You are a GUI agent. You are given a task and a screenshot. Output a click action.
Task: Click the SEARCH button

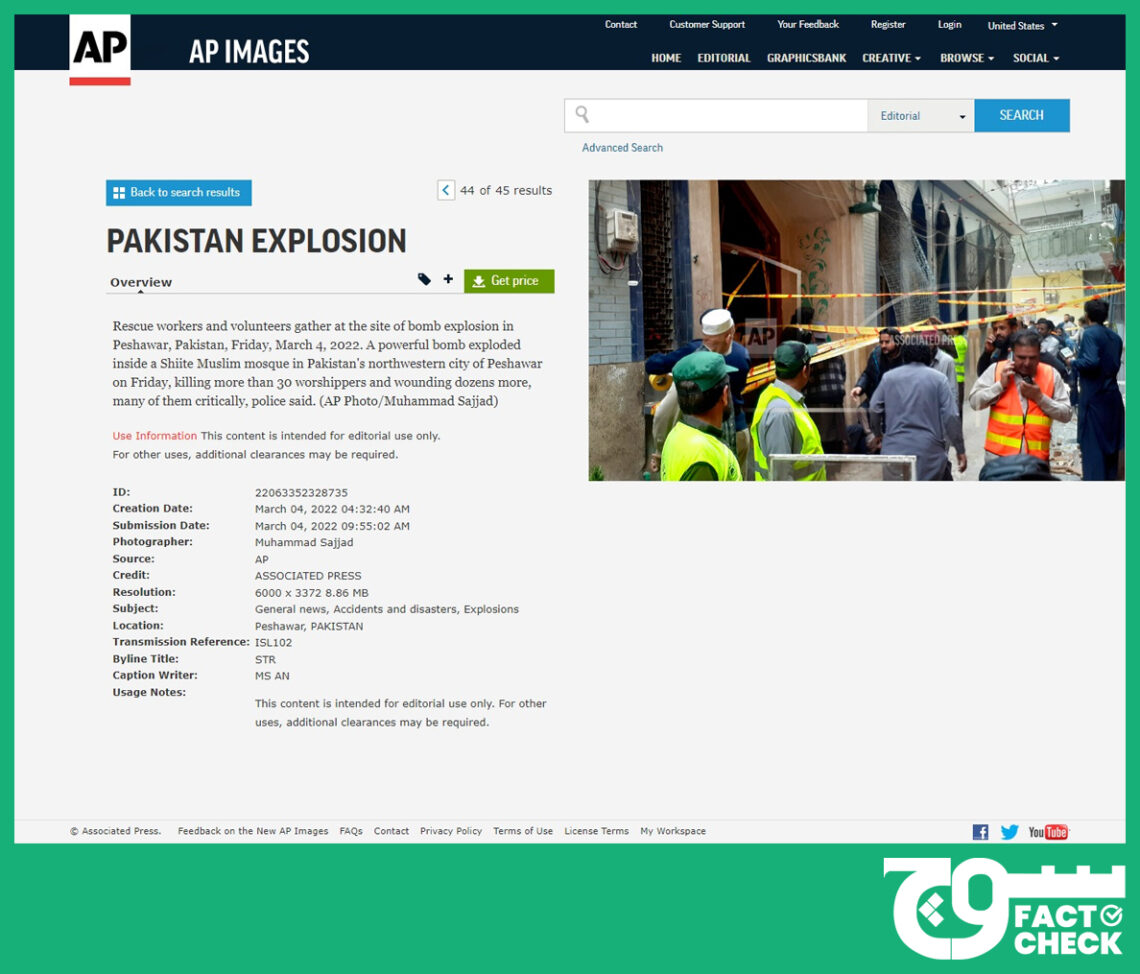coord(1021,116)
